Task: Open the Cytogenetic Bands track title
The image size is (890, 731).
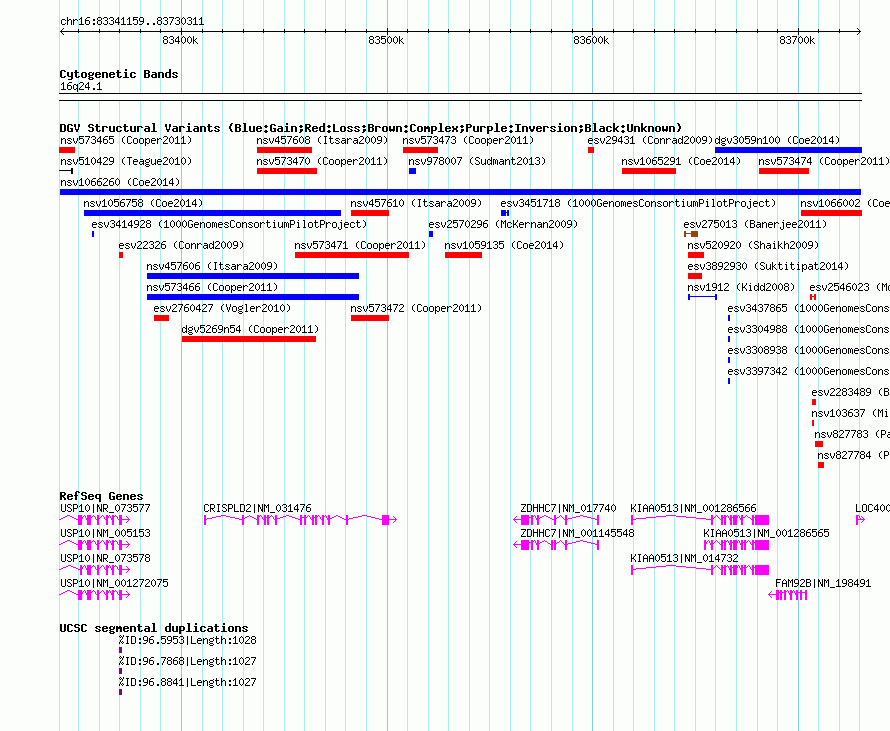Action: (119, 74)
